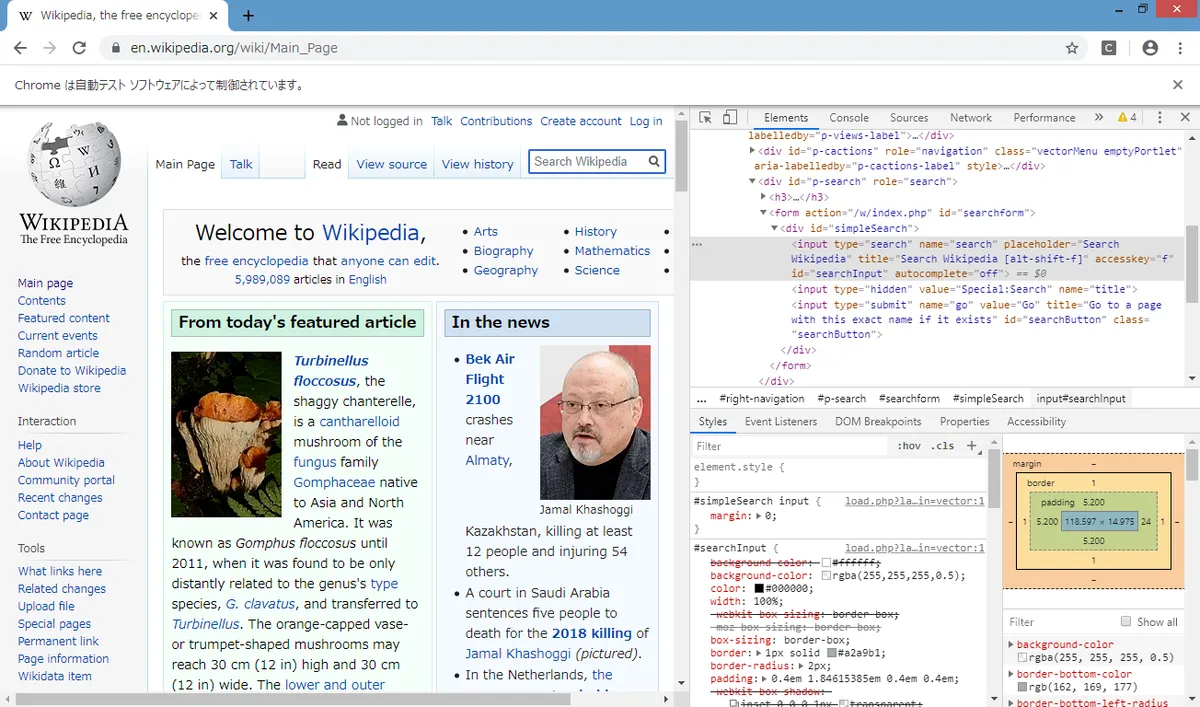Select Random article in the sidebar

pos(58,353)
